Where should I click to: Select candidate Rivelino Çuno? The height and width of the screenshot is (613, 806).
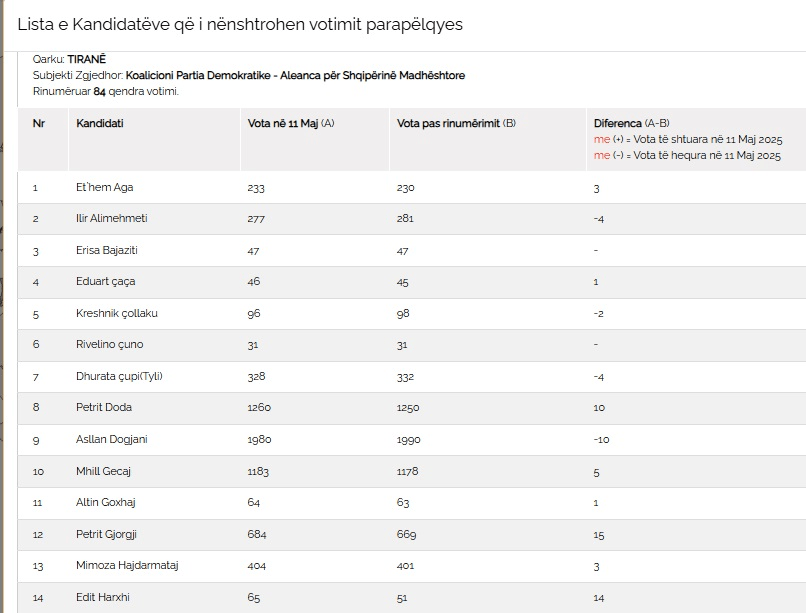pos(109,344)
